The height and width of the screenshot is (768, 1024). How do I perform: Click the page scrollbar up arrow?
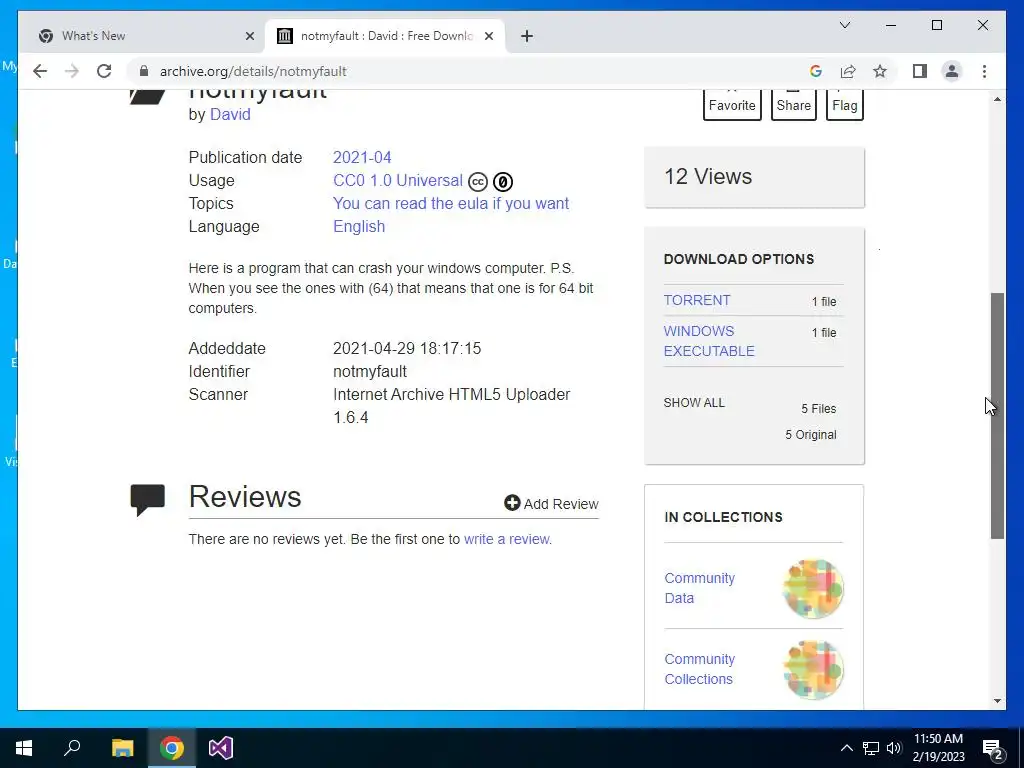997,99
